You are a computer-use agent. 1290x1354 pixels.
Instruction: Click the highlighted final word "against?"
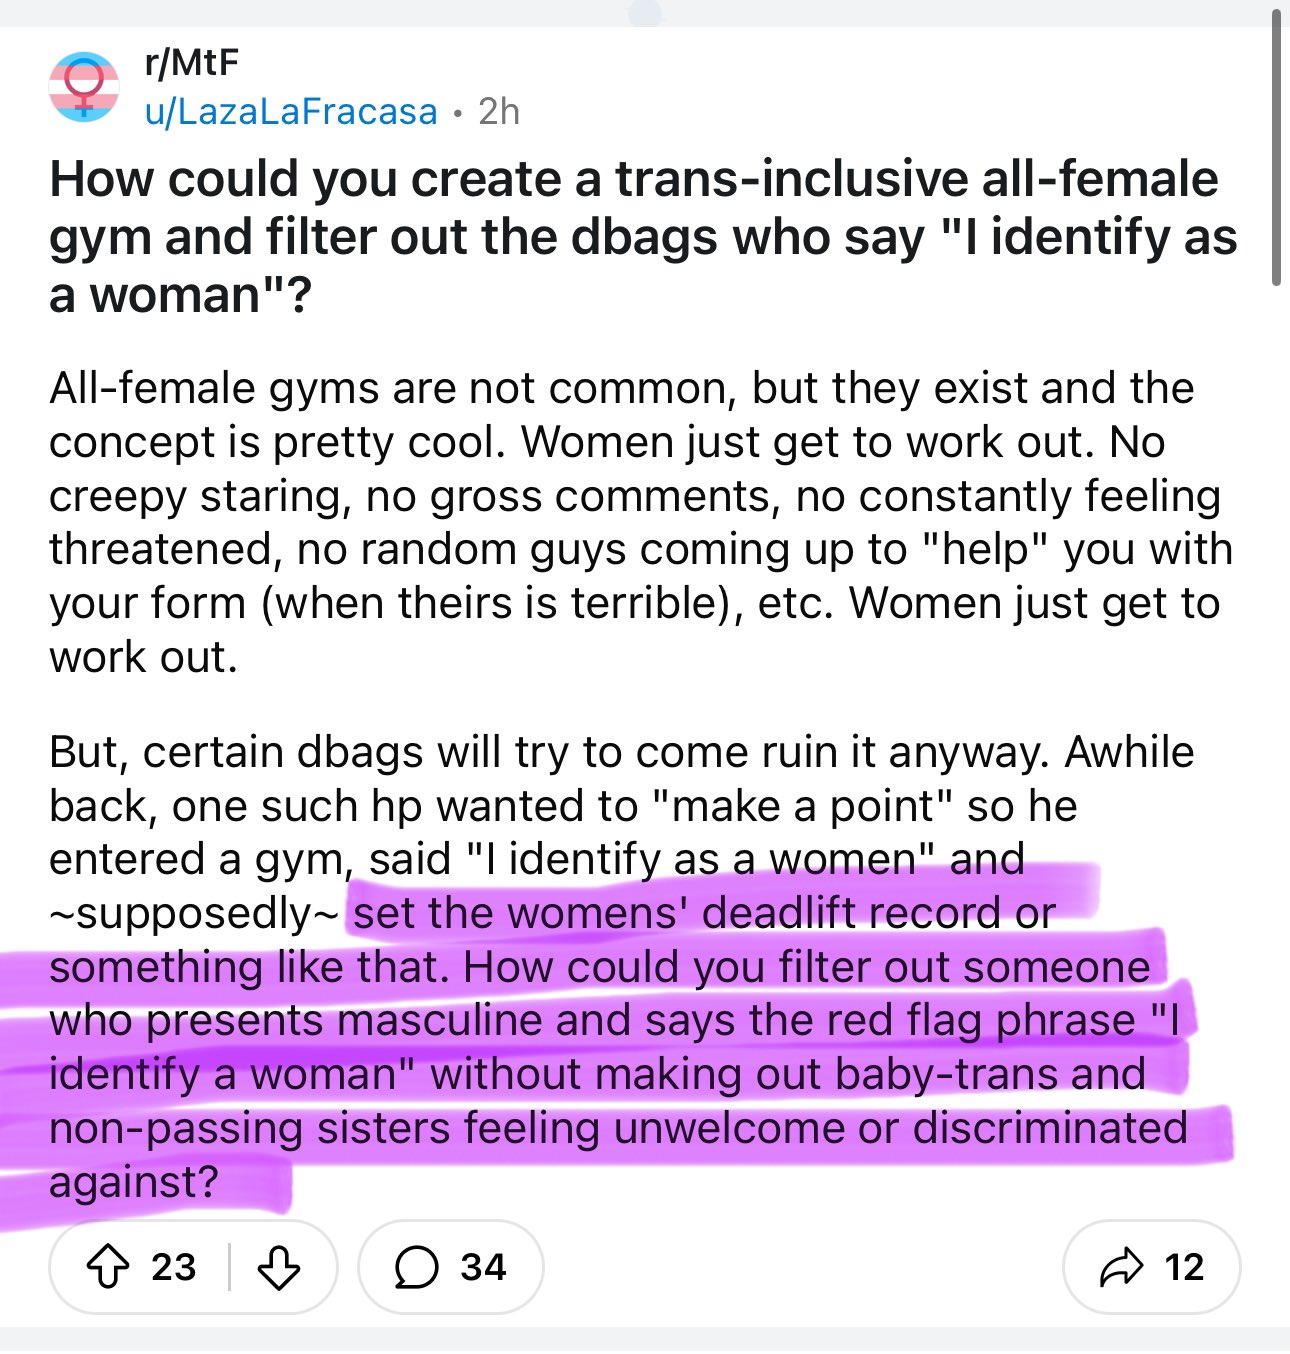133,1182
